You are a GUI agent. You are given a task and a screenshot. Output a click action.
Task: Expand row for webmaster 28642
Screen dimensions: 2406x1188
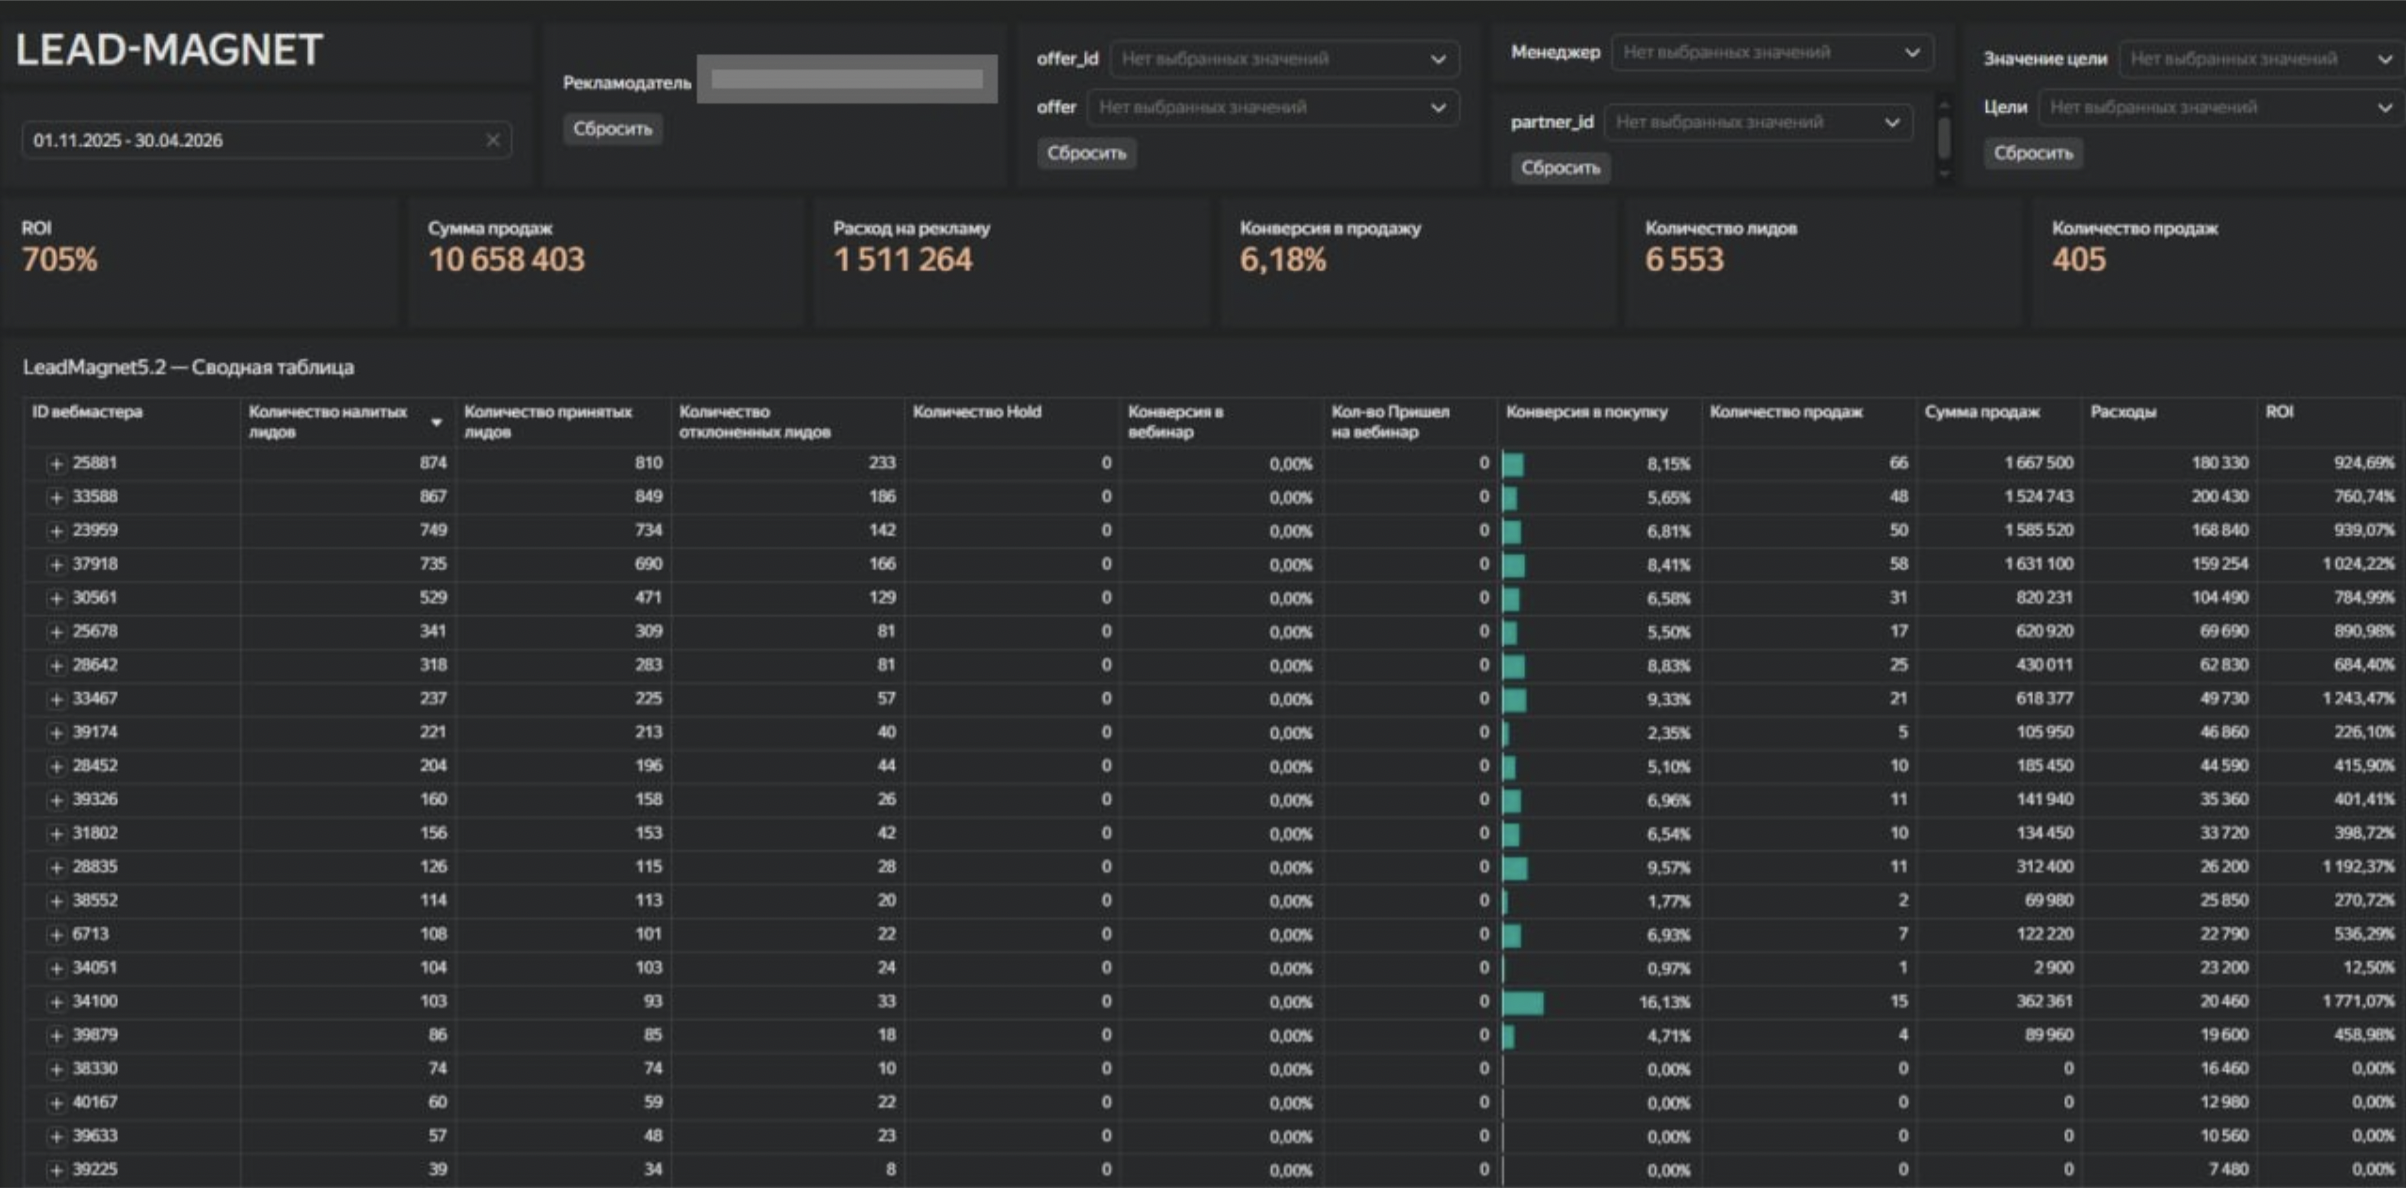tap(56, 666)
